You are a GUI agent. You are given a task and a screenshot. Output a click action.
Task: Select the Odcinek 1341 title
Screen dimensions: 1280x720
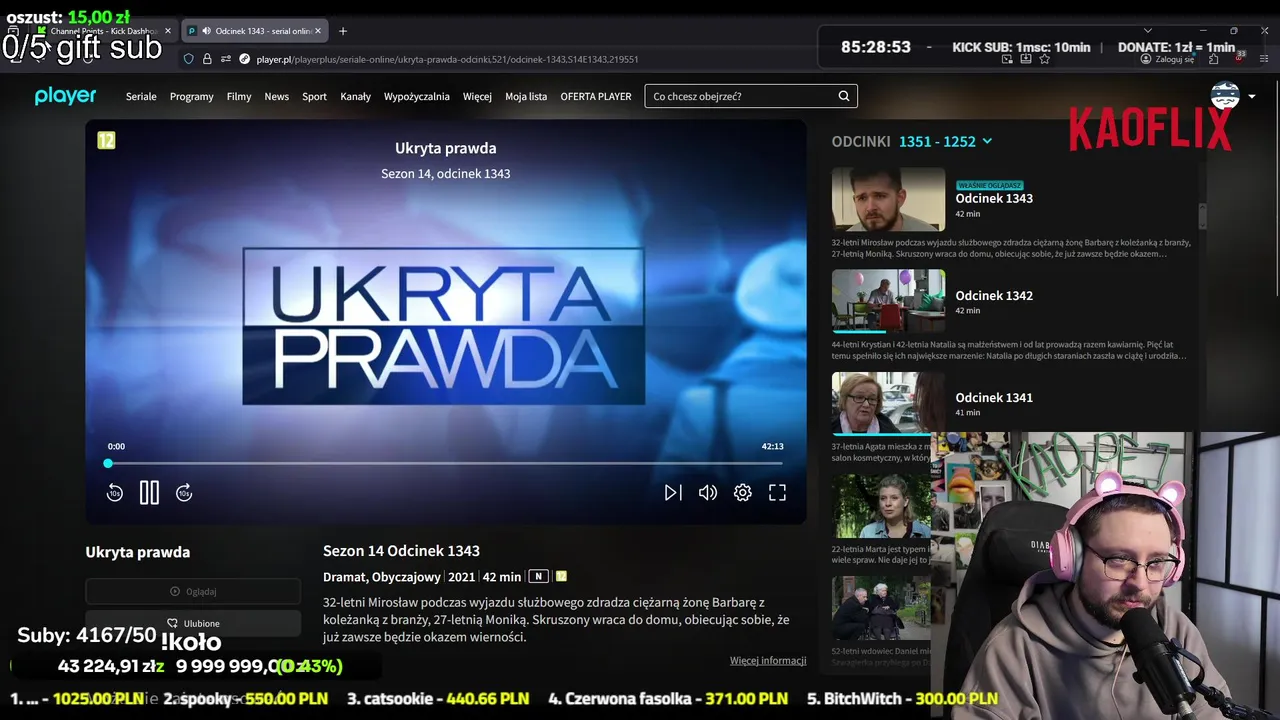point(994,397)
